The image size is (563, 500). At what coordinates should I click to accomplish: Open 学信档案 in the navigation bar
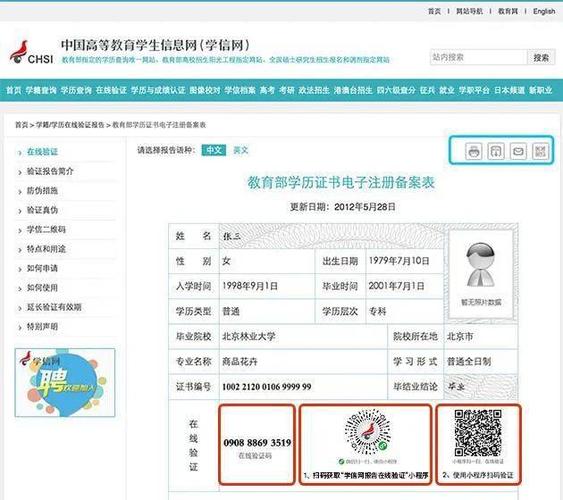[240, 90]
